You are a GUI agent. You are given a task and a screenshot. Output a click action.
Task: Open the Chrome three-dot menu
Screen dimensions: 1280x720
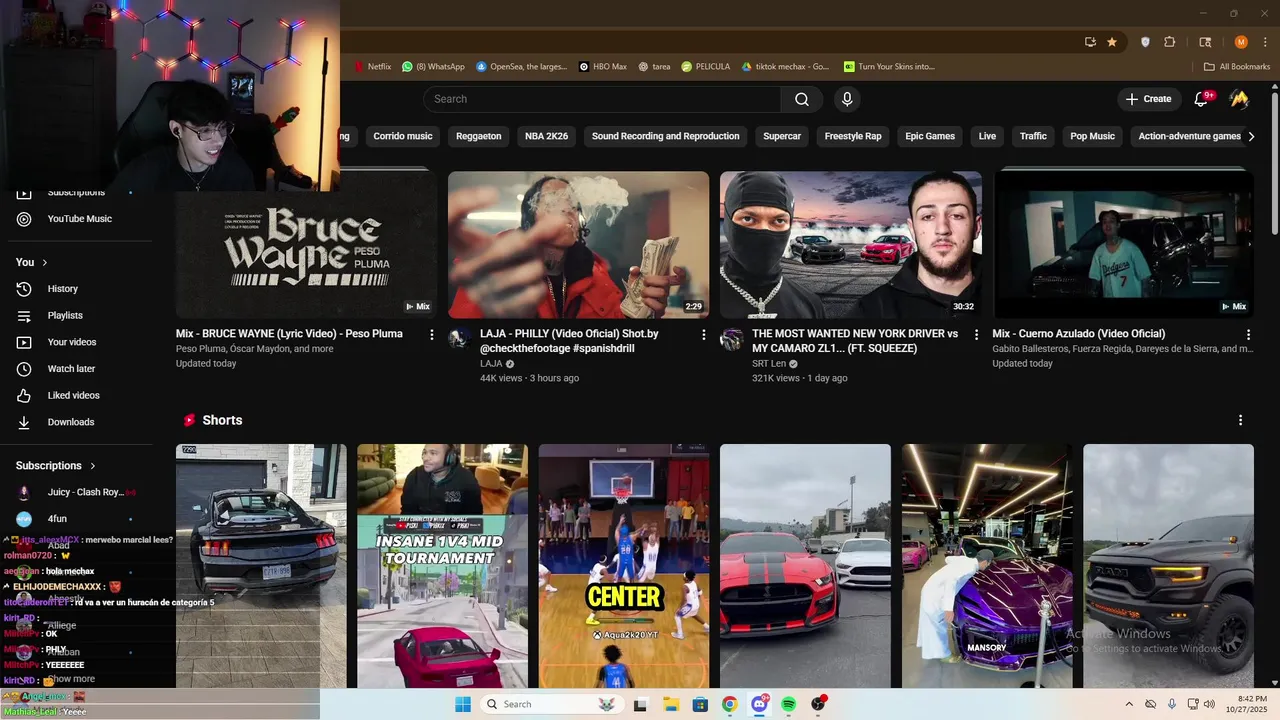pyautogui.click(x=1266, y=42)
